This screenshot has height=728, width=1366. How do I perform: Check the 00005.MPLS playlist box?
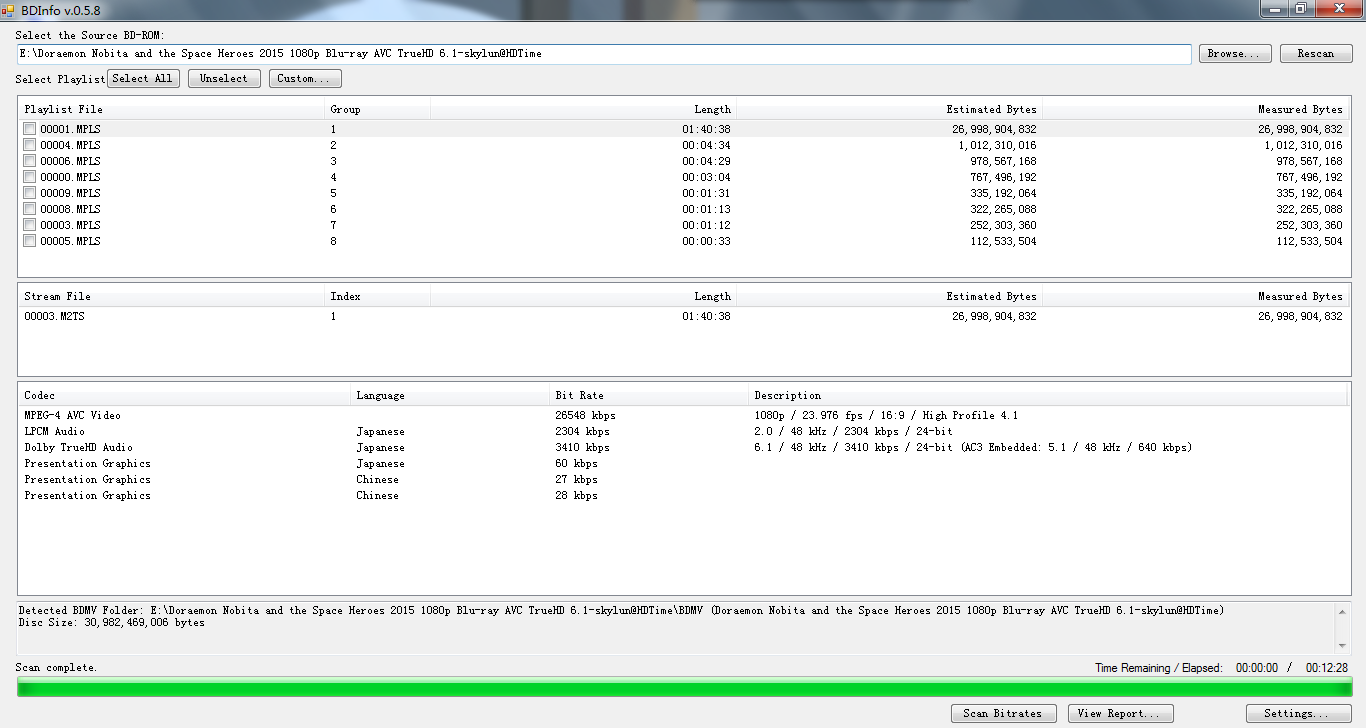(30, 241)
